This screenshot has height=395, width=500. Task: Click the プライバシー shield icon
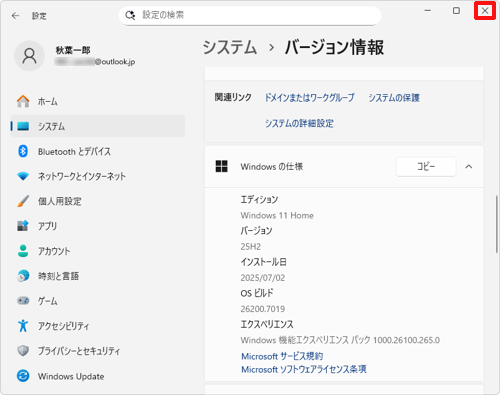coord(23,351)
